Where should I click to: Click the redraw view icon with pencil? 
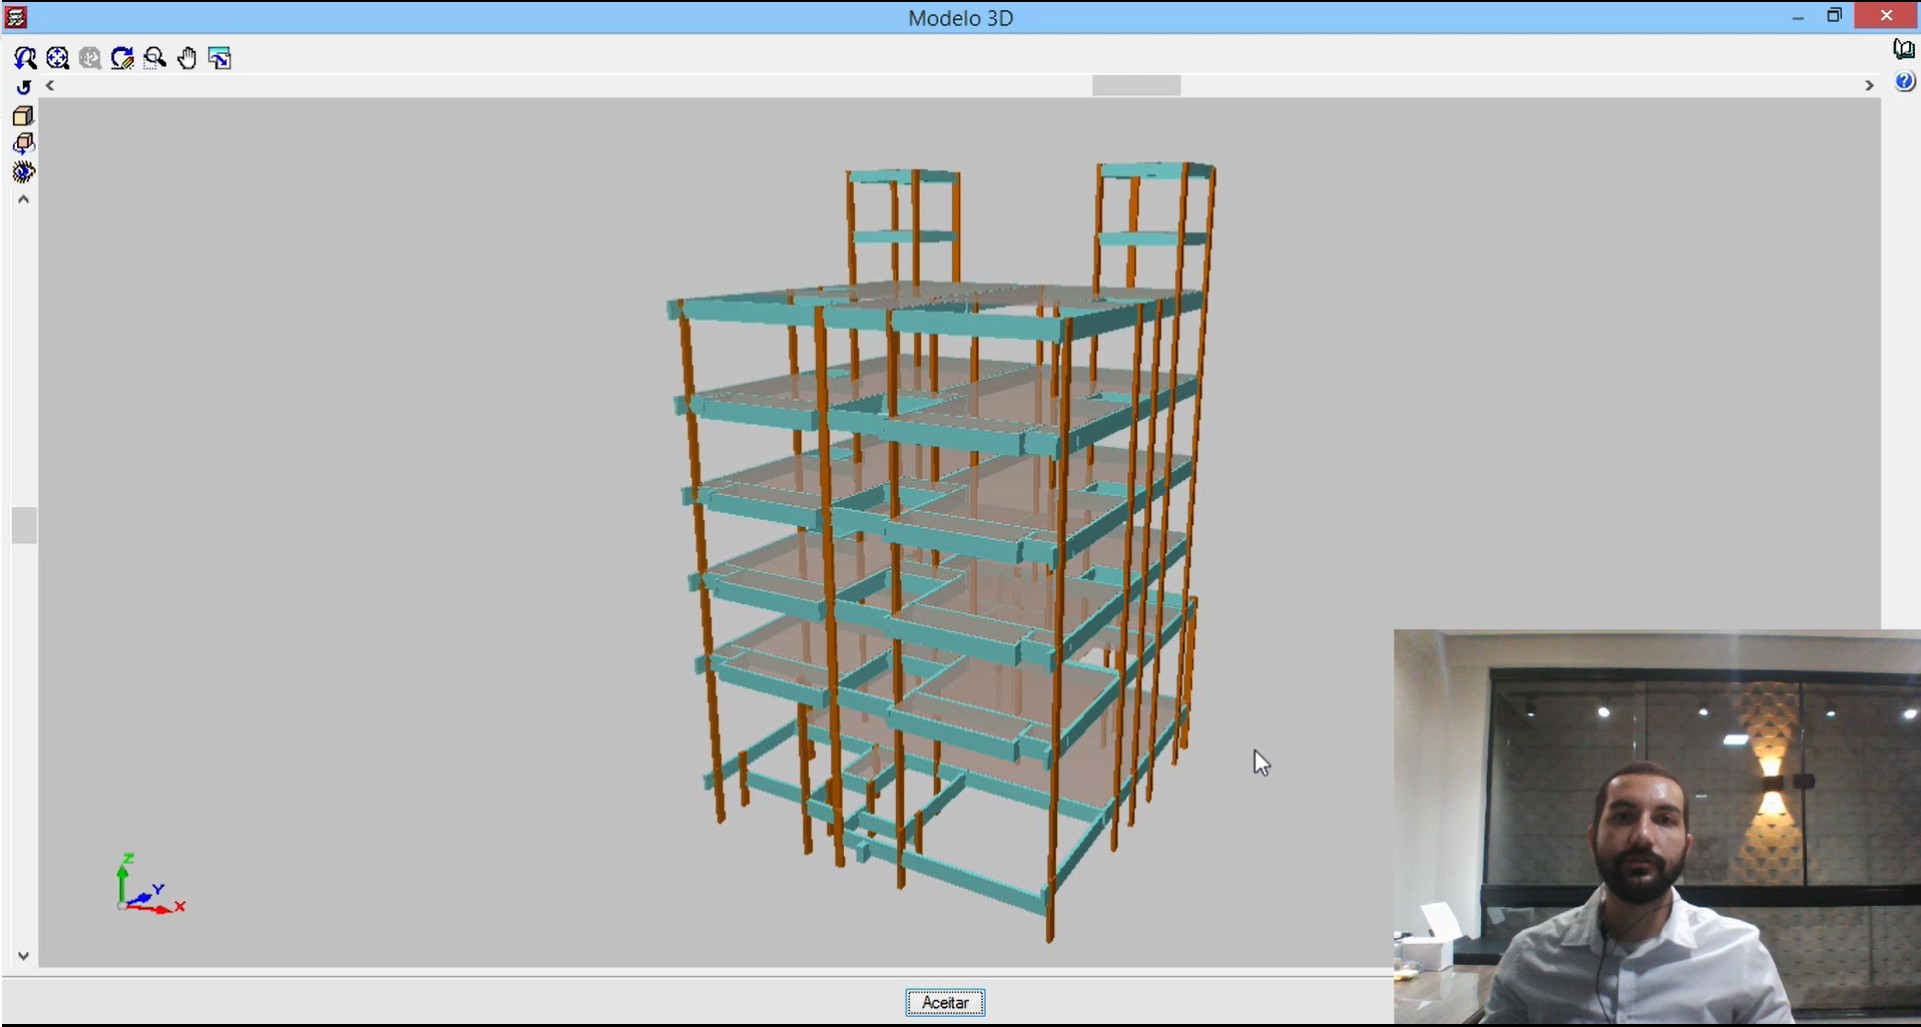coord(122,58)
